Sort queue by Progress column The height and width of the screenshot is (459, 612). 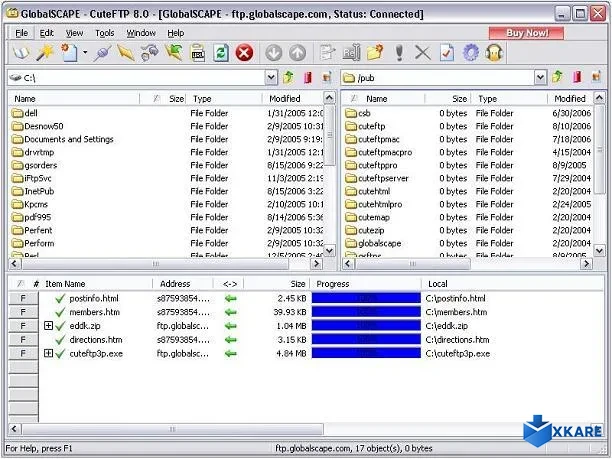(x=366, y=284)
